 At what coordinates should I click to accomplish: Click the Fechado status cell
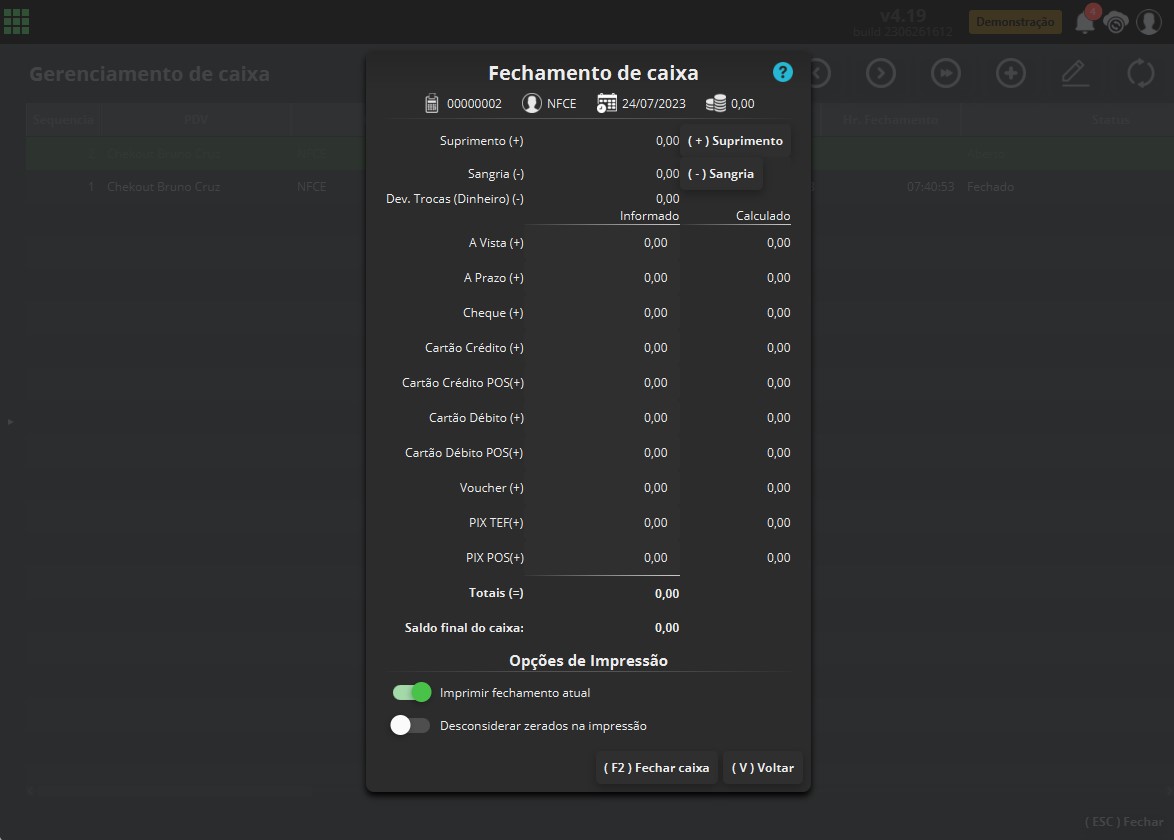(991, 186)
